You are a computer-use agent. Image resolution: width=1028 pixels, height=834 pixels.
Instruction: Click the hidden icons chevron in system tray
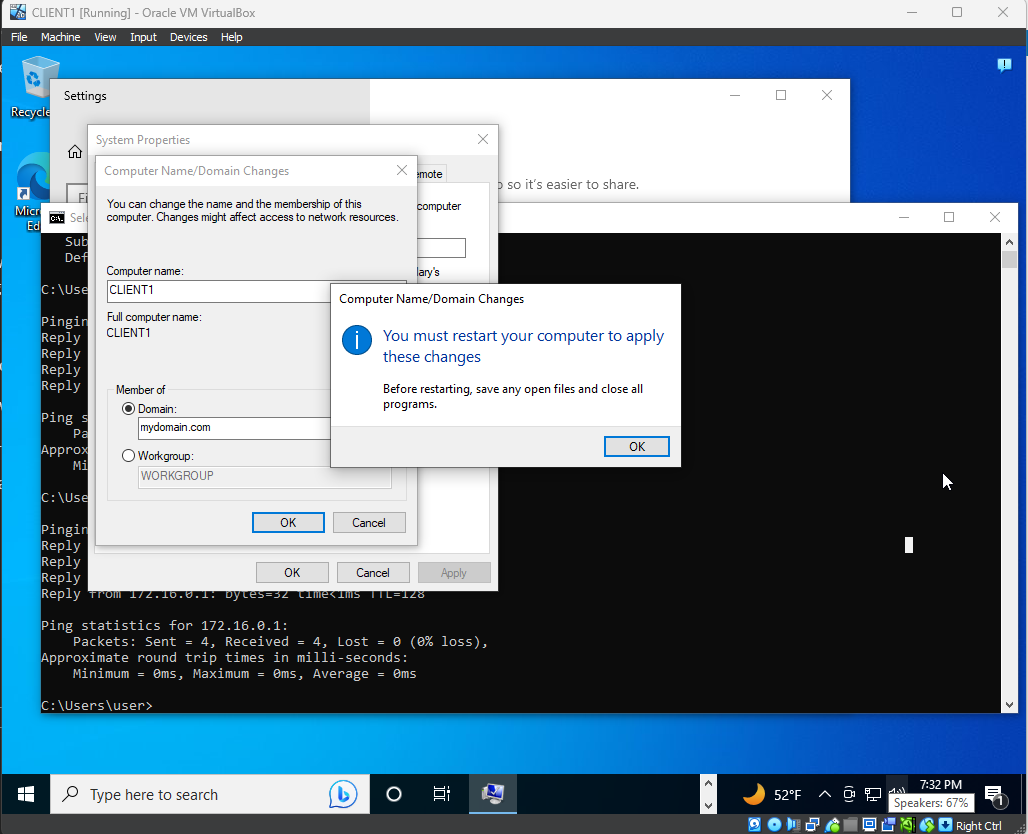click(824, 793)
